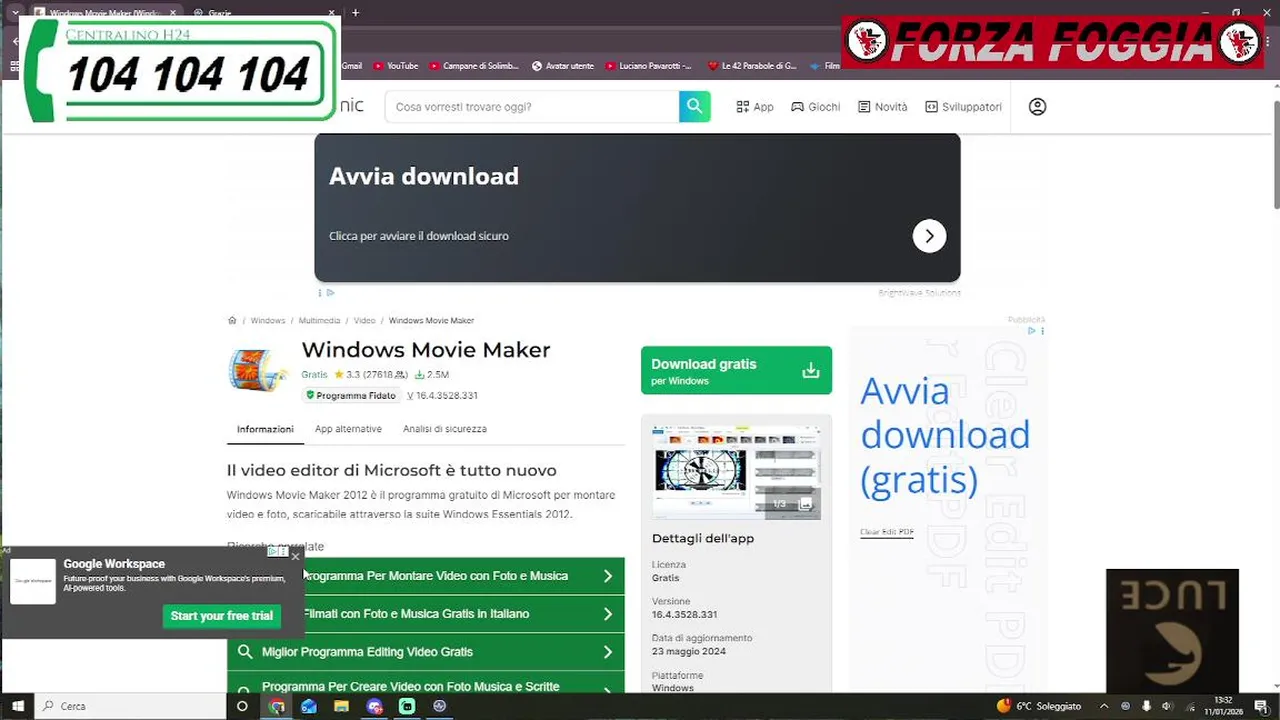Viewport: 1280px width, 720px height.
Task: Go to Multimedia in the breadcrumb
Action: click(x=319, y=321)
